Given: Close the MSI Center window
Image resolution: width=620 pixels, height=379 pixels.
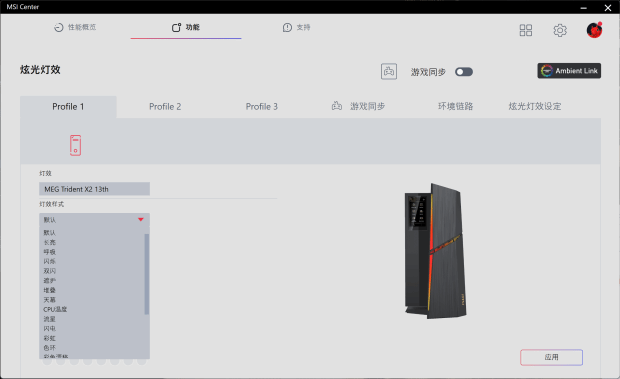Looking at the screenshot, I should click(x=608, y=8).
